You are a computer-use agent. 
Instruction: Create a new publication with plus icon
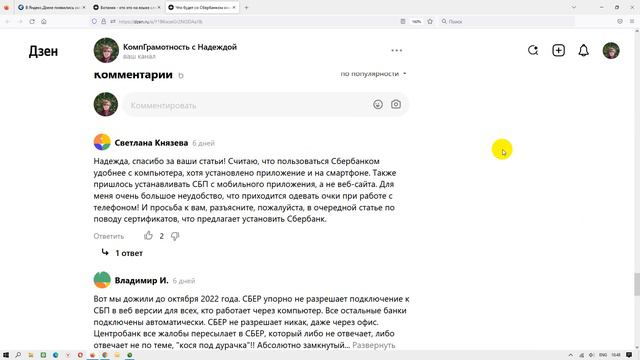coord(558,50)
